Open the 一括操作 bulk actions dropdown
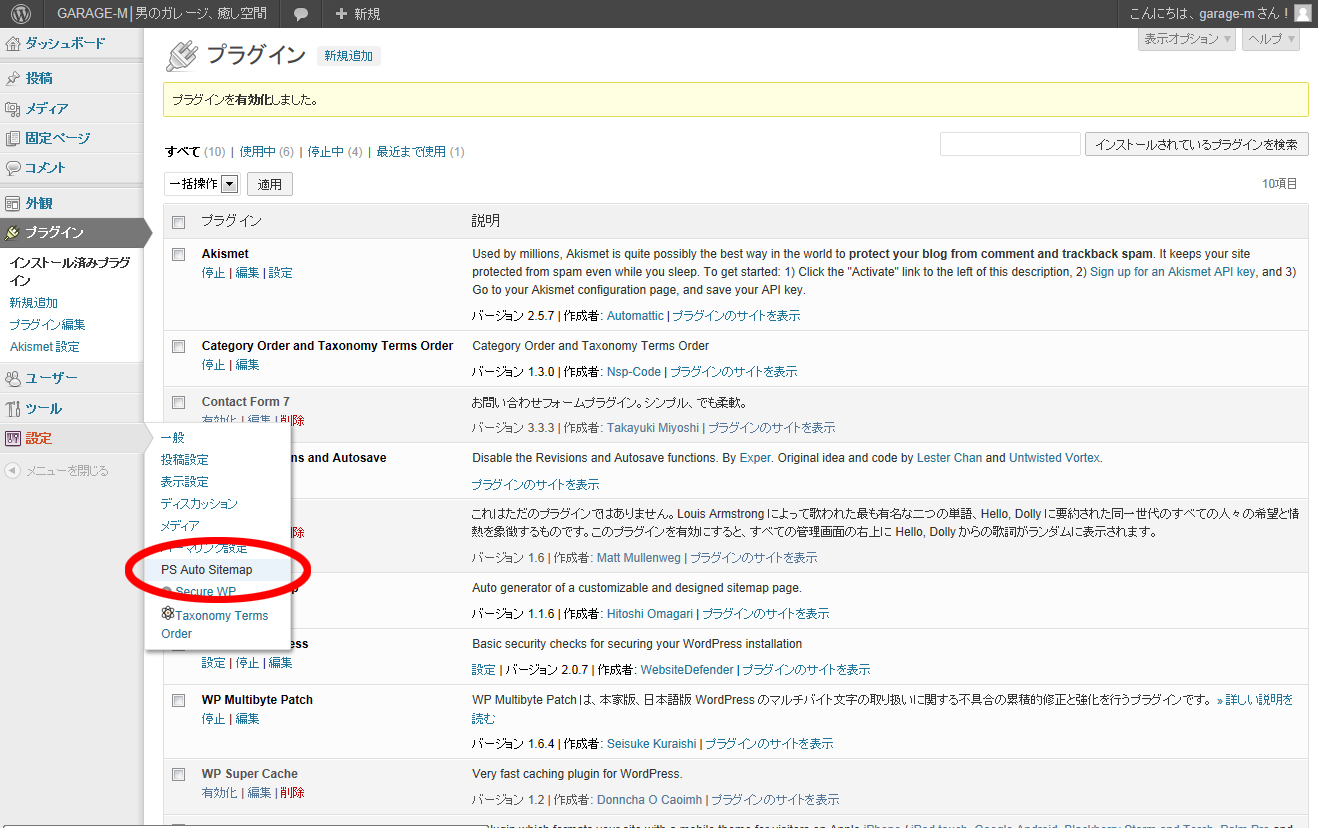 pyautogui.click(x=203, y=183)
